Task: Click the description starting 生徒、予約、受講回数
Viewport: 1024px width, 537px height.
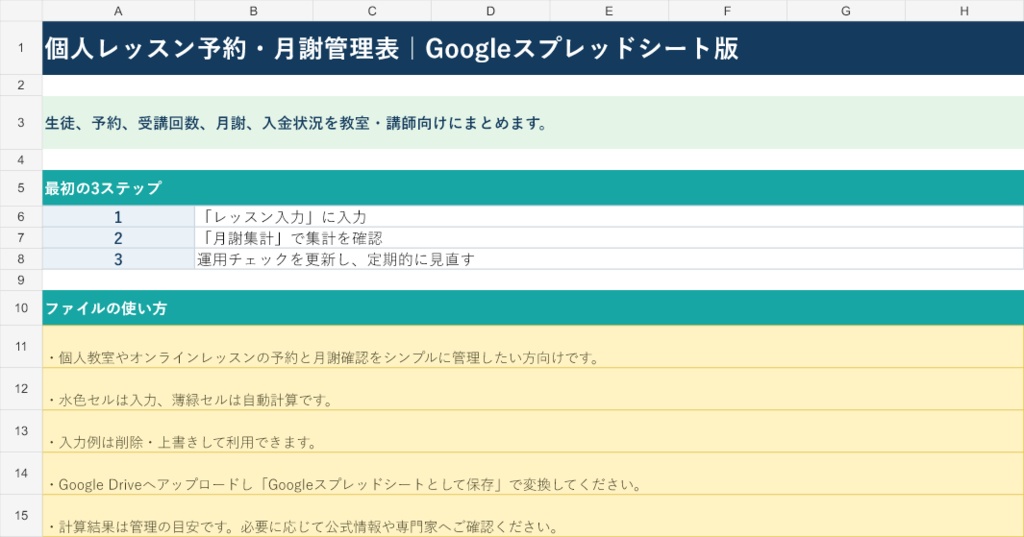Action: [533, 122]
